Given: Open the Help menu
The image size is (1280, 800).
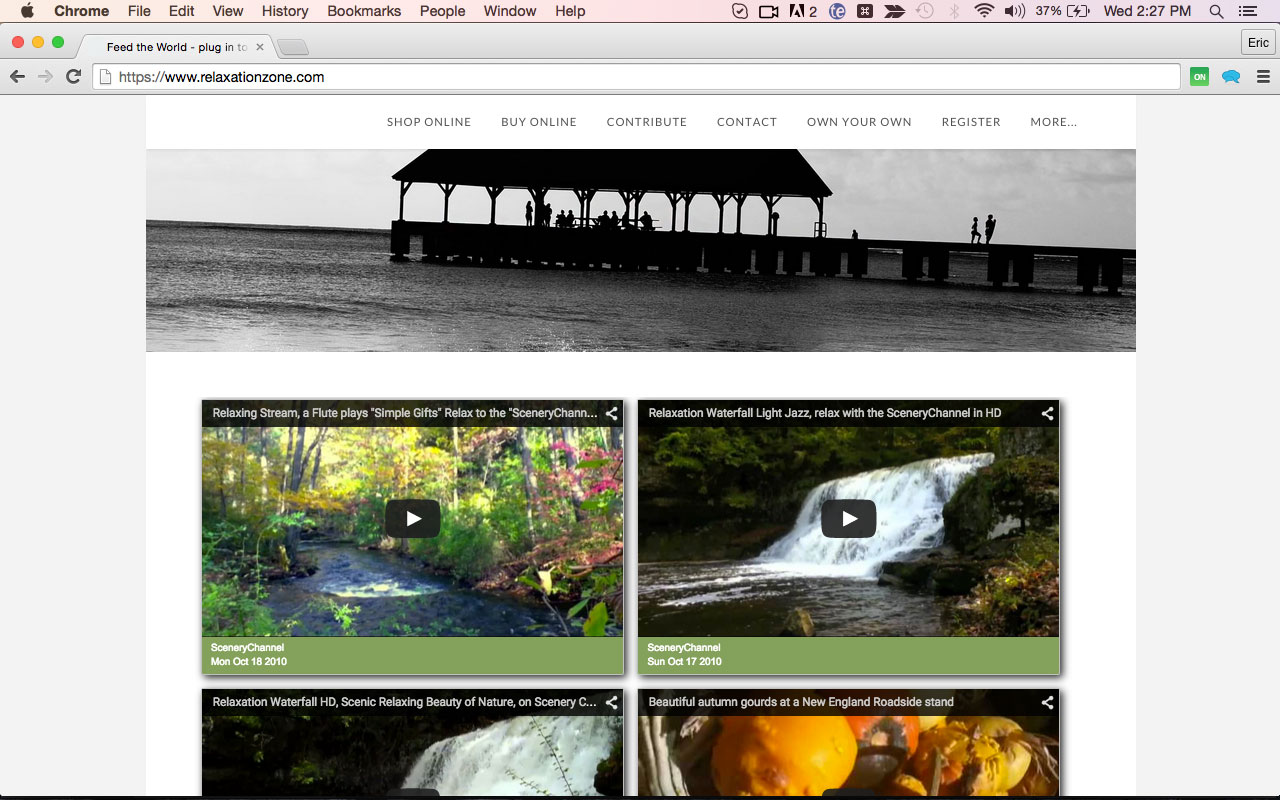Looking at the screenshot, I should [570, 11].
